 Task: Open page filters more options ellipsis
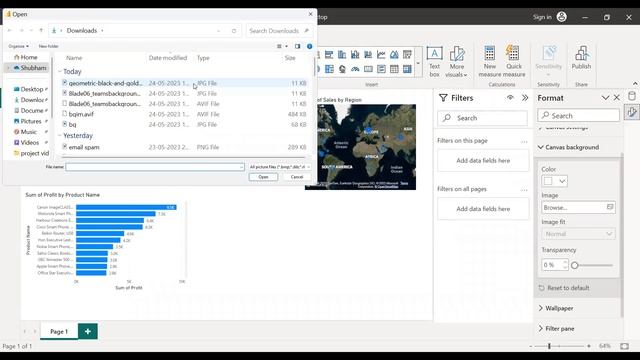click(524, 141)
